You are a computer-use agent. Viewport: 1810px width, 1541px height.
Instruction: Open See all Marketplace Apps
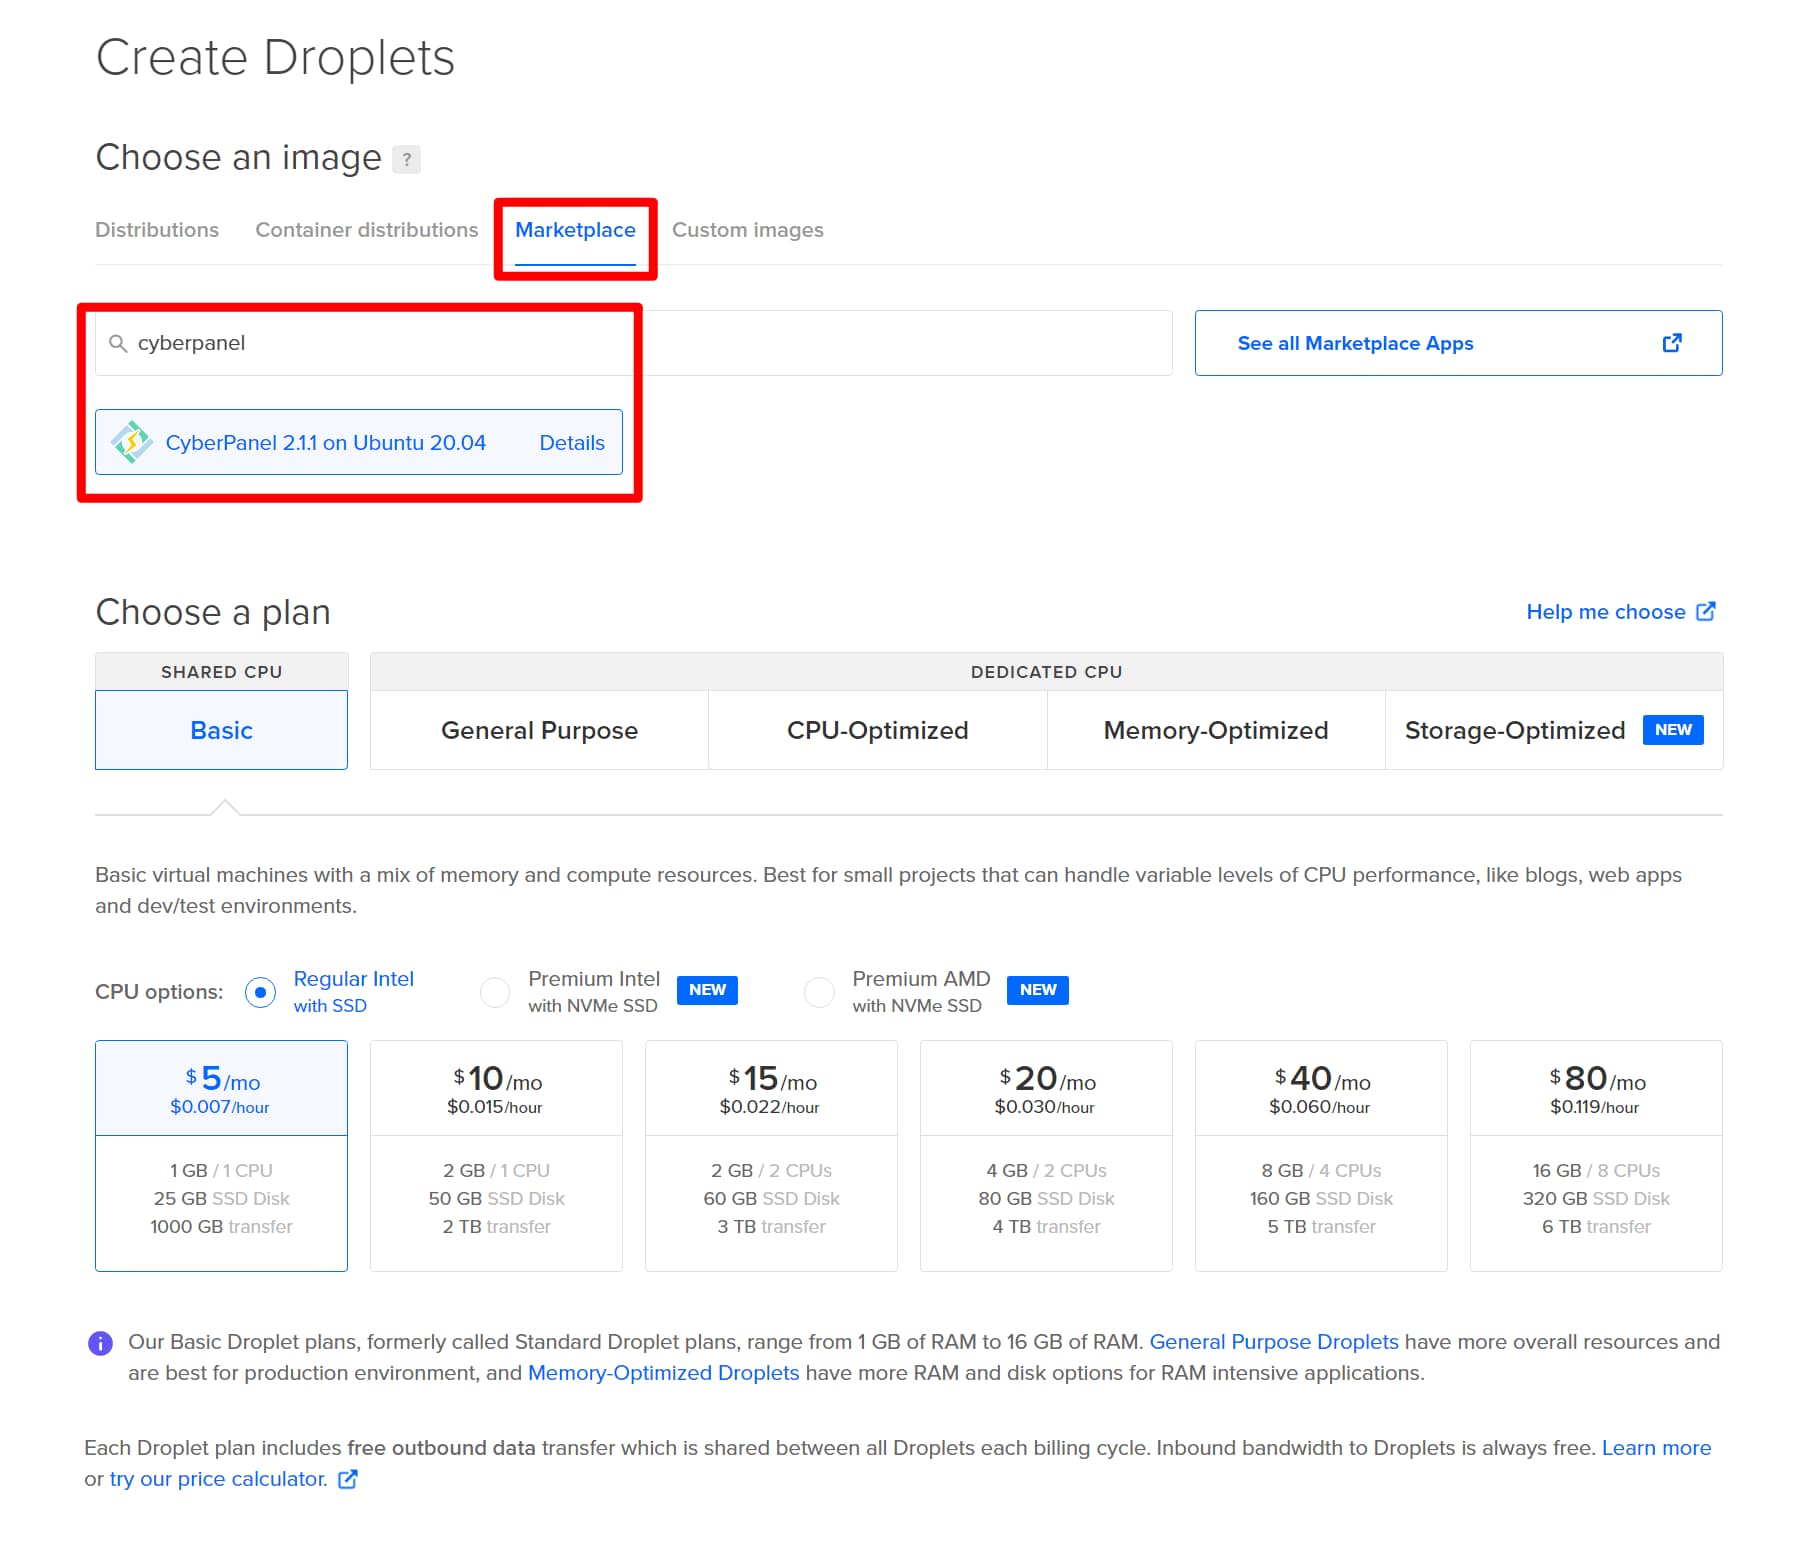coord(1355,342)
